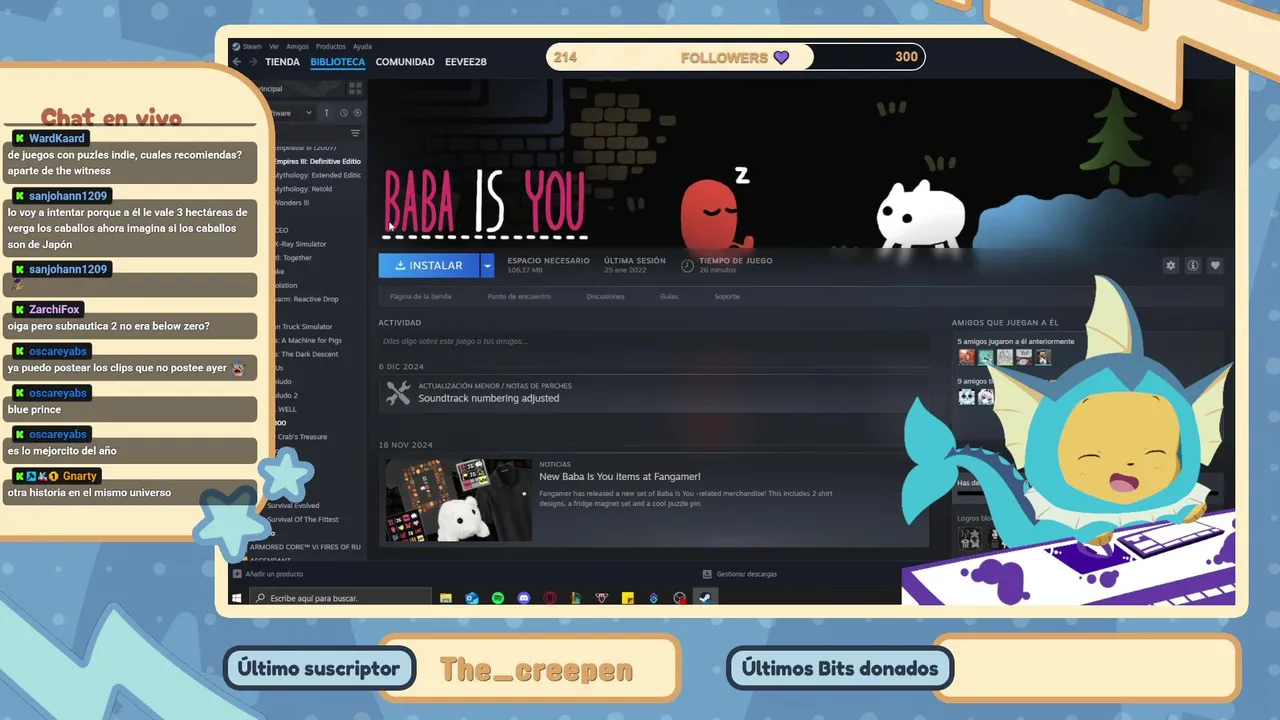Click the first avatar under '5 amigos jugaron'
The height and width of the screenshot is (720, 1280).
tap(966, 356)
